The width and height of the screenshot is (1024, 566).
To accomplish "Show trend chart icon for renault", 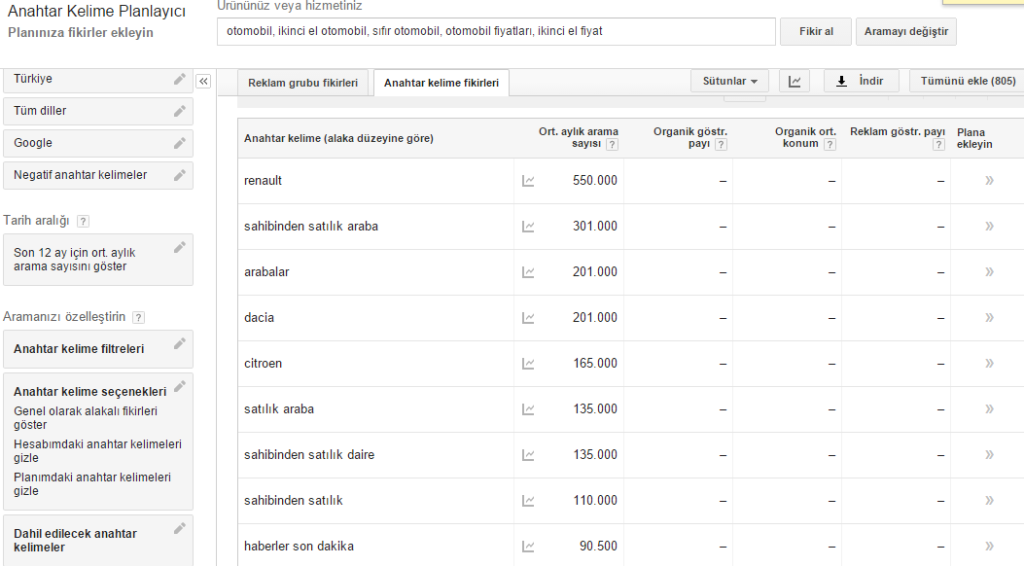I will (x=528, y=181).
